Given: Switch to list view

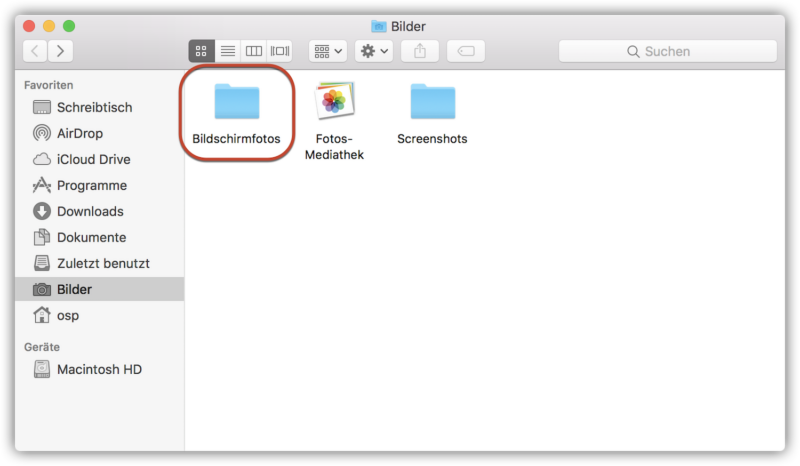Looking at the screenshot, I should (x=228, y=51).
